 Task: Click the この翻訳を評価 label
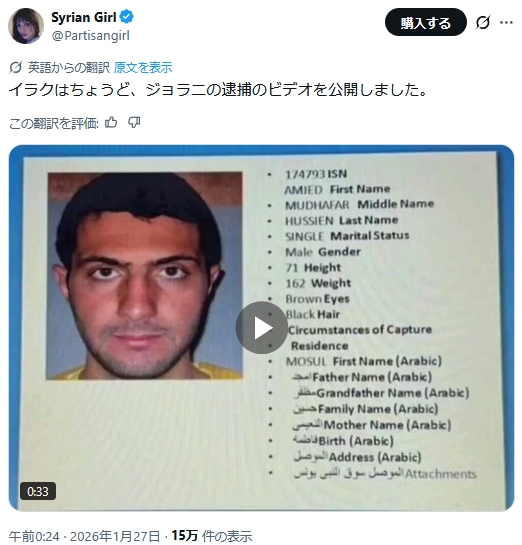54,123
